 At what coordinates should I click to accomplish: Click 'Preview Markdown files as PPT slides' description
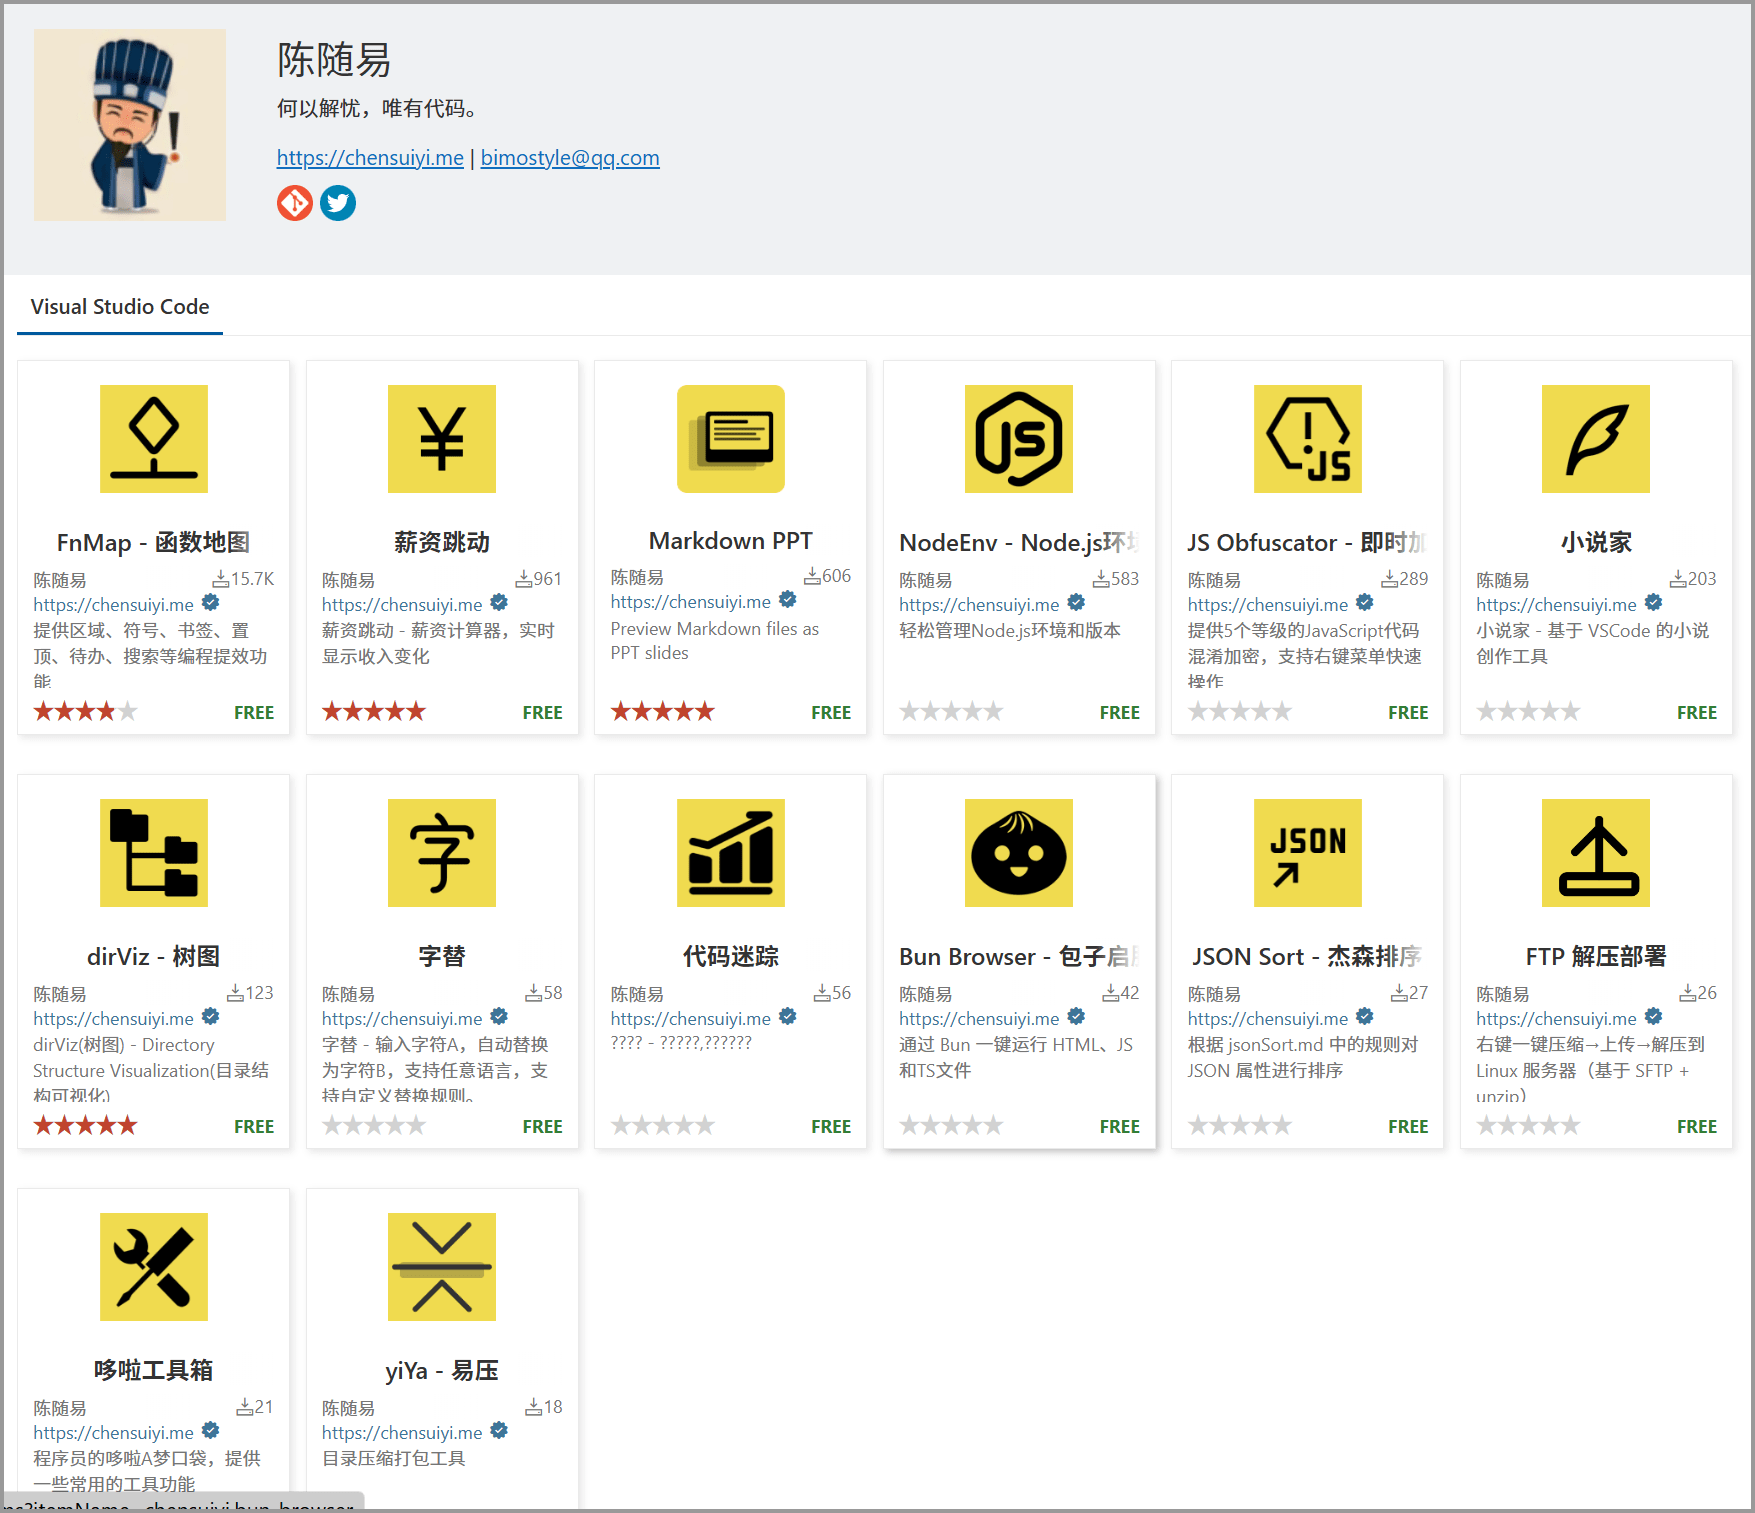click(715, 641)
